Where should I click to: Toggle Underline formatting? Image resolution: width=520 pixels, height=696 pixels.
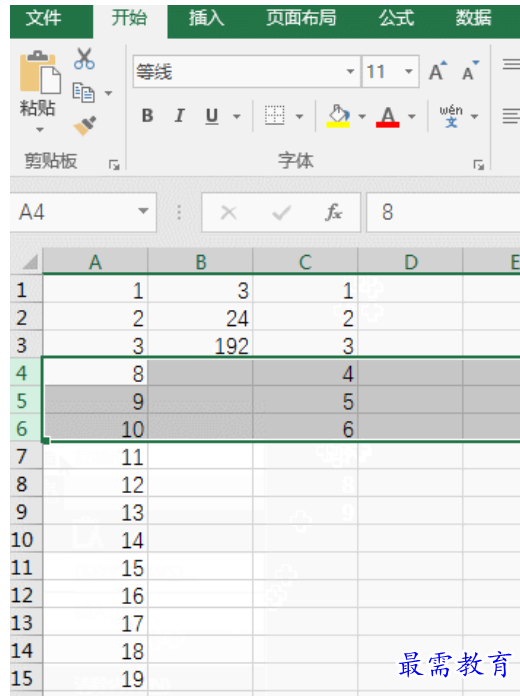212,116
